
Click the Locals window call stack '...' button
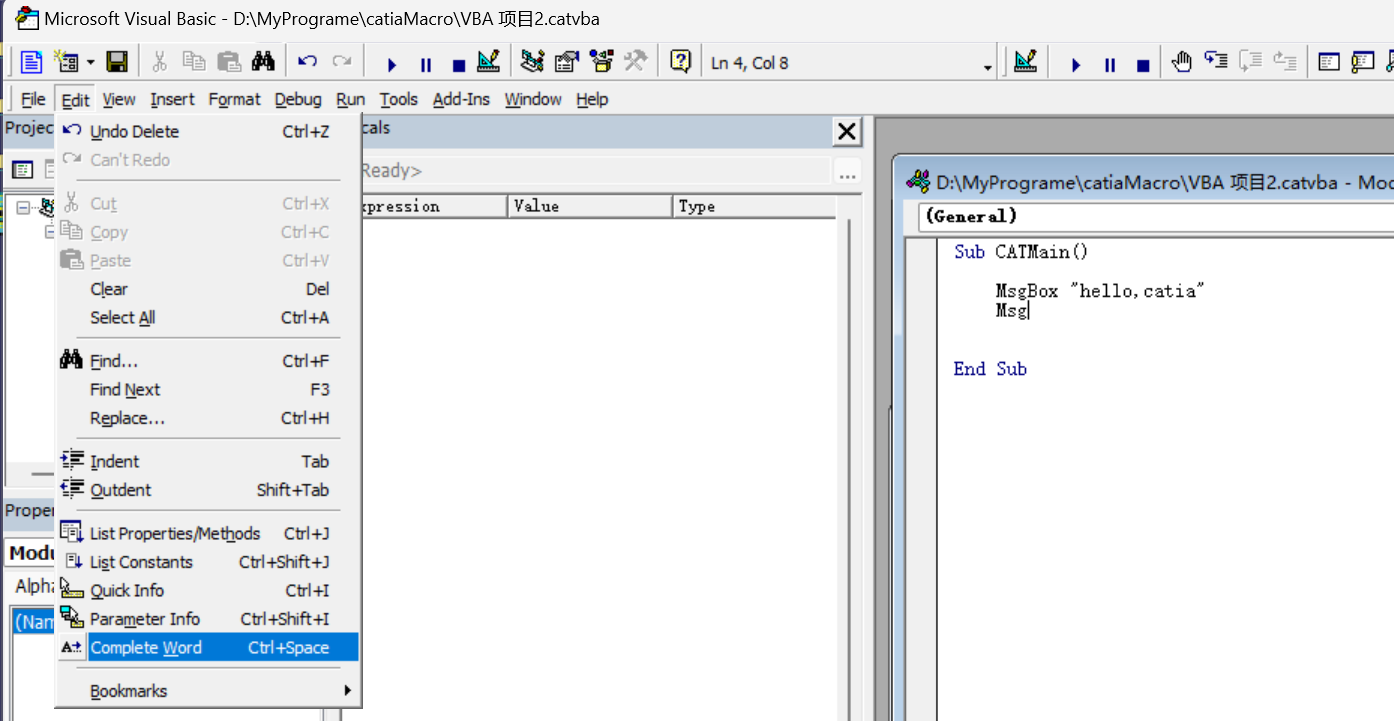[848, 171]
